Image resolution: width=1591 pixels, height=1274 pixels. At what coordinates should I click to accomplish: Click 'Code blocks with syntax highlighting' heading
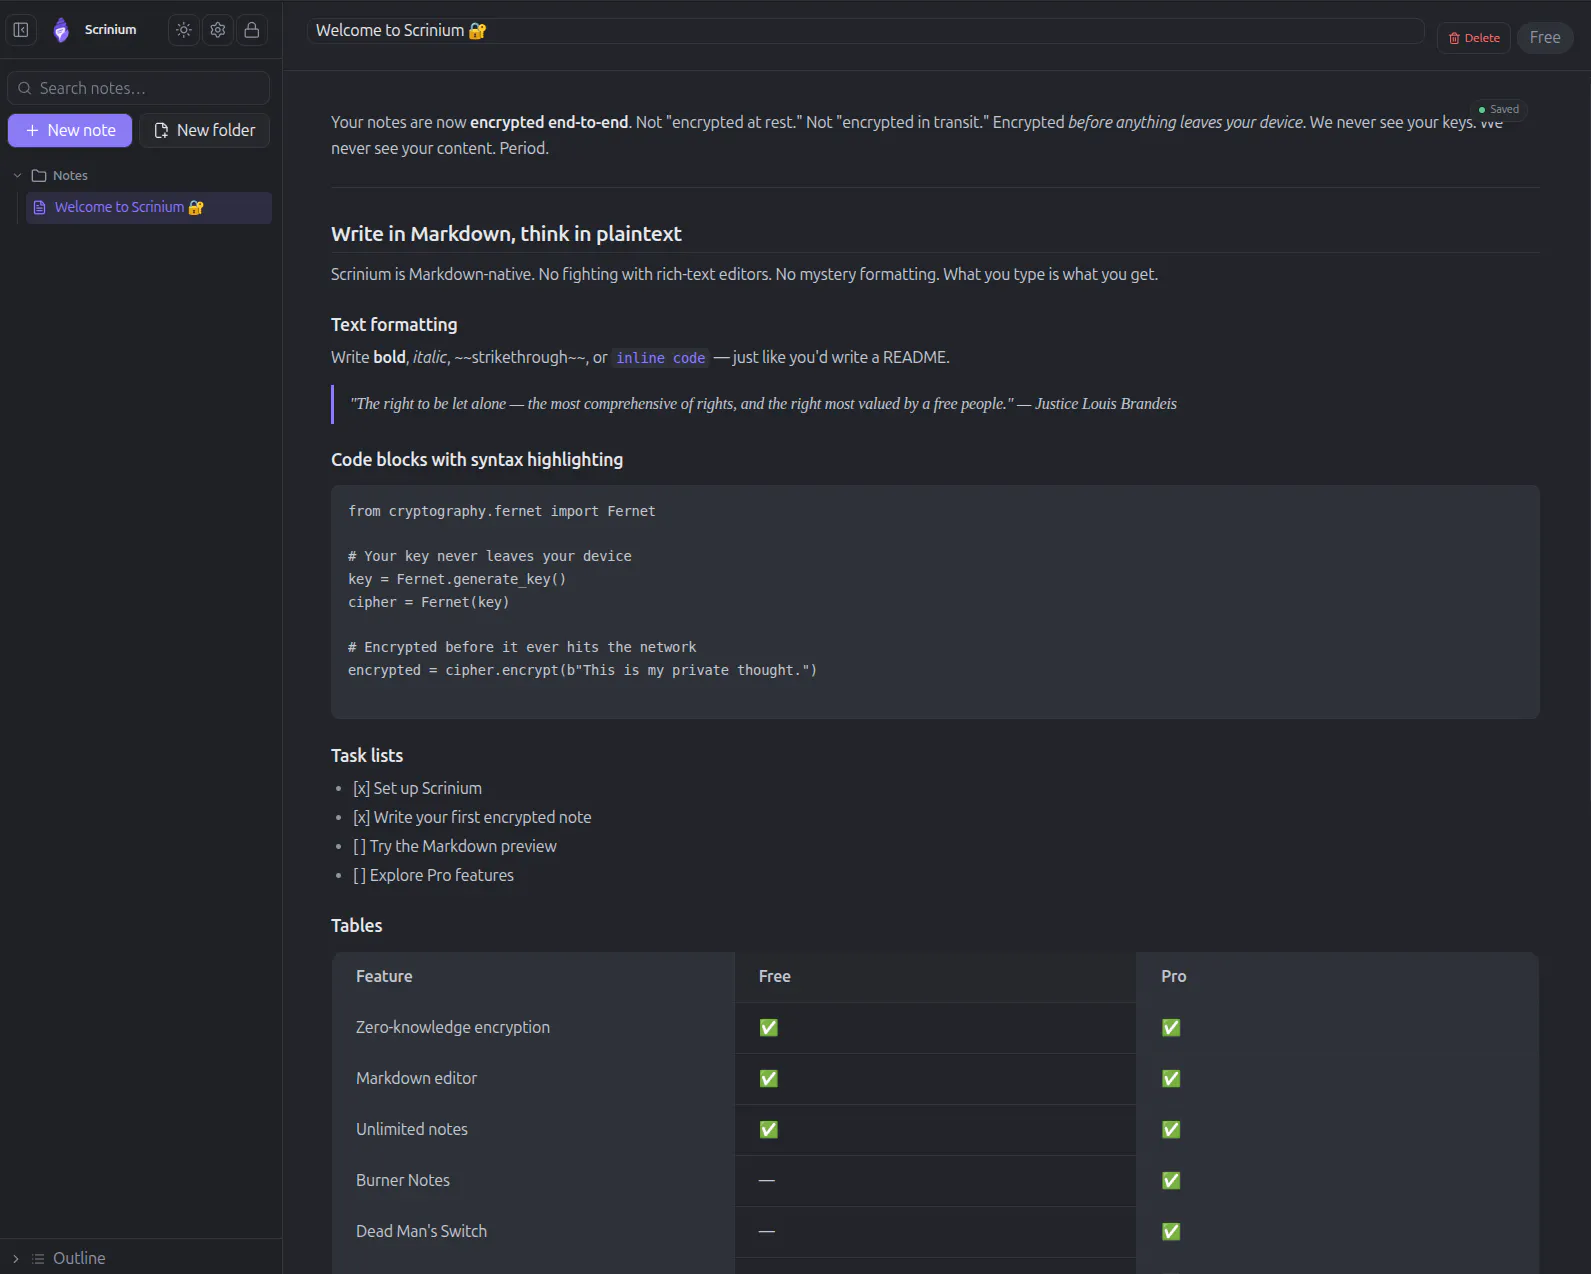click(x=477, y=459)
